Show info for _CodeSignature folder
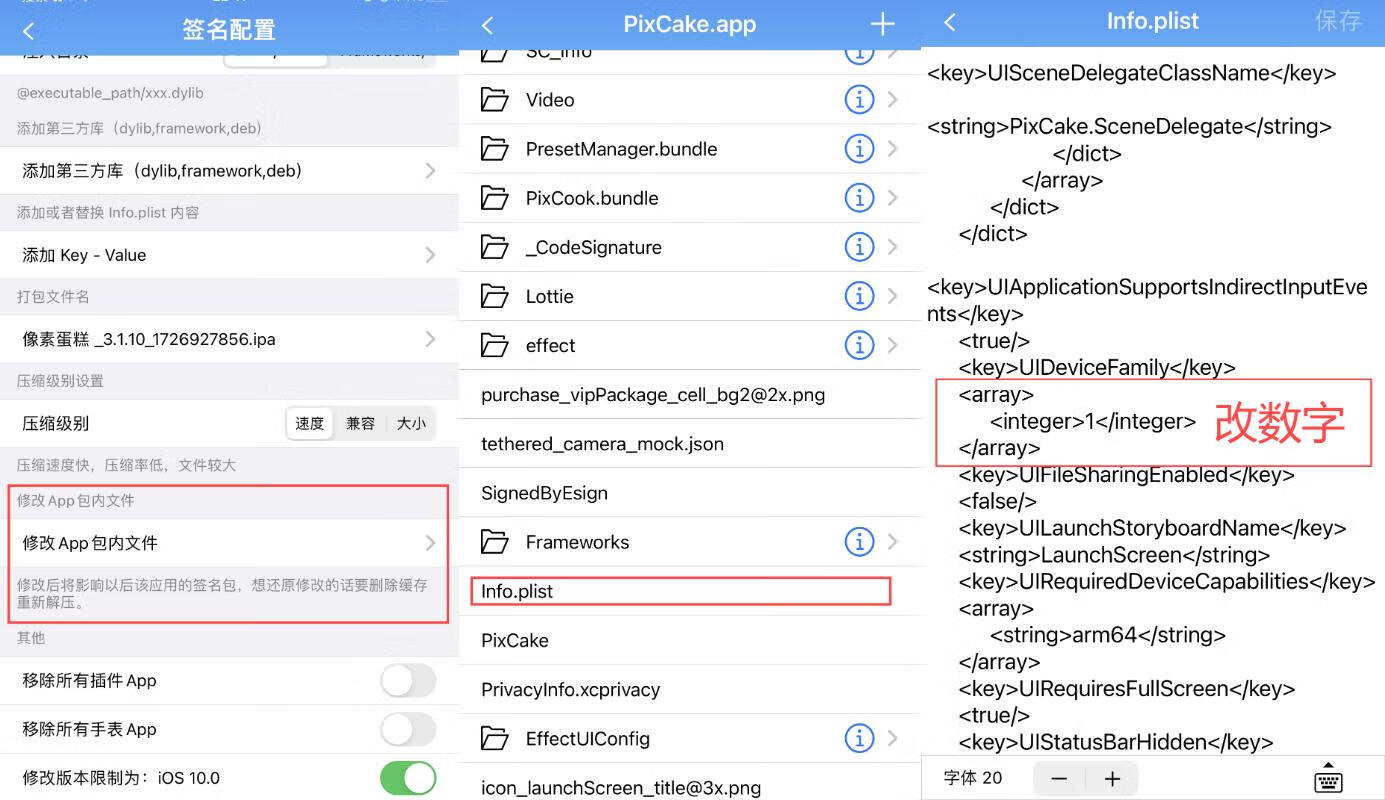Screen dimensions: 1385x800 (858, 247)
